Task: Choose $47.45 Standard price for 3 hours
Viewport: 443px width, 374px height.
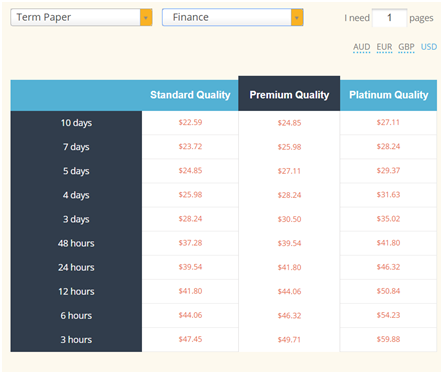Action: (x=190, y=339)
